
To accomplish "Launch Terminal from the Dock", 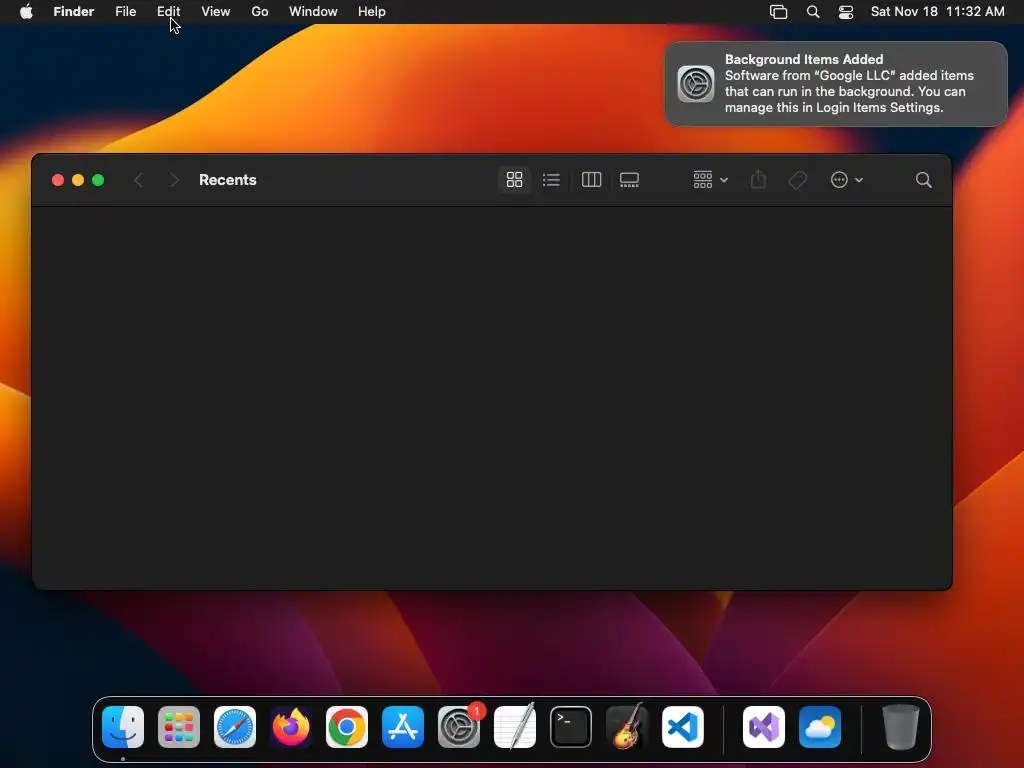I will pyautogui.click(x=571, y=727).
